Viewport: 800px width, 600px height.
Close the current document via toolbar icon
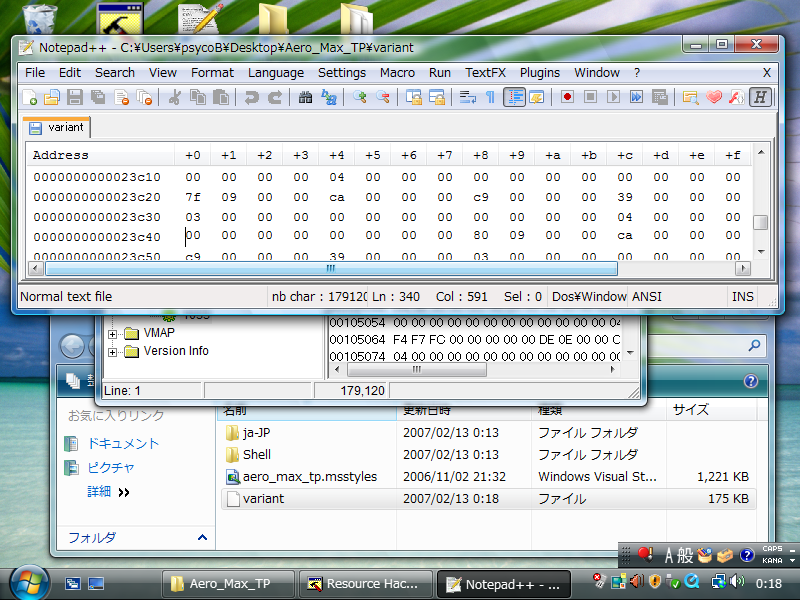tap(121, 97)
